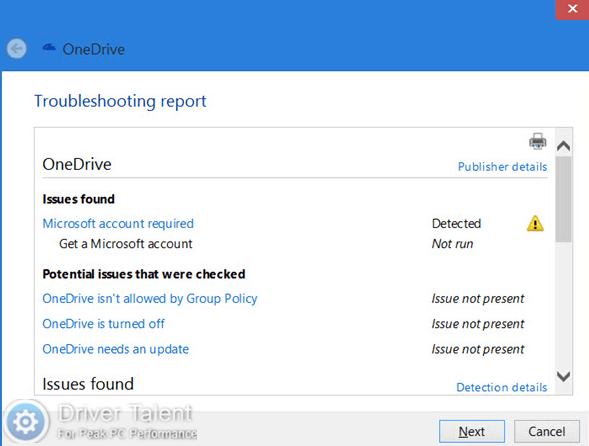589x446 pixels.
Task: Click the 'Troubleshooting report' heading
Action: pyautogui.click(x=120, y=101)
